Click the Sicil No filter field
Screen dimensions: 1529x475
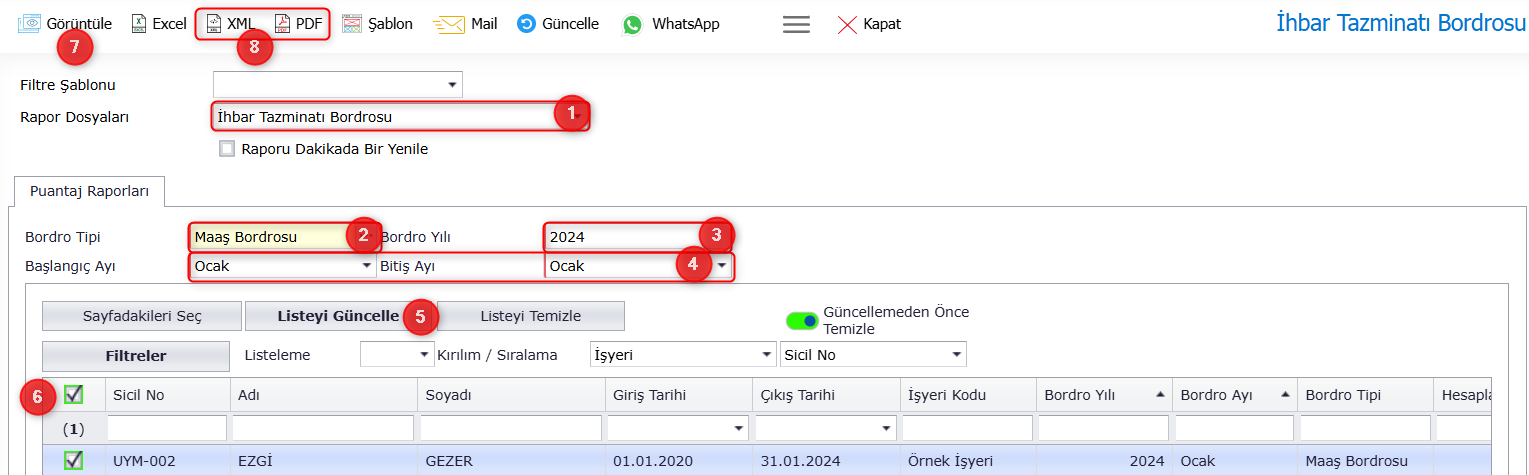tap(167, 428)
